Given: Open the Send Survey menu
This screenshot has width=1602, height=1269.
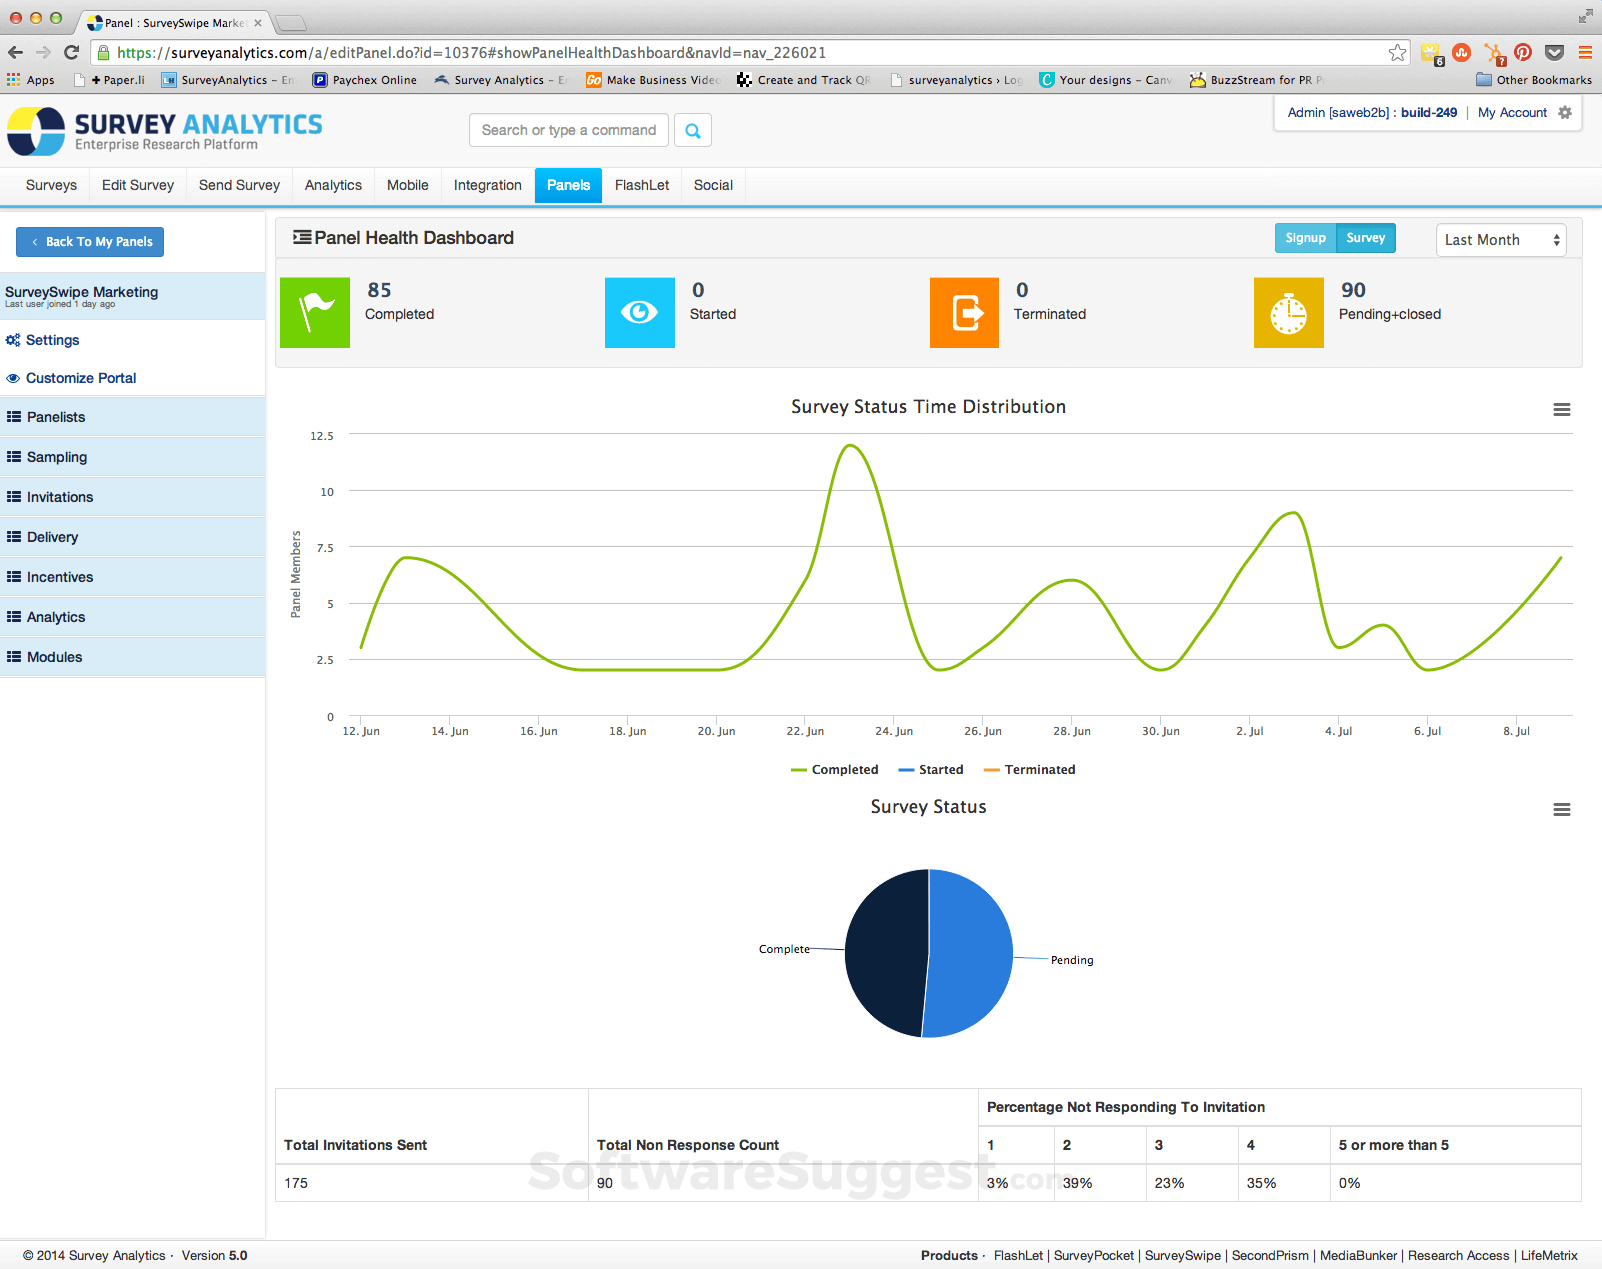Looking at the screenshot, I should tap(238, 185).
